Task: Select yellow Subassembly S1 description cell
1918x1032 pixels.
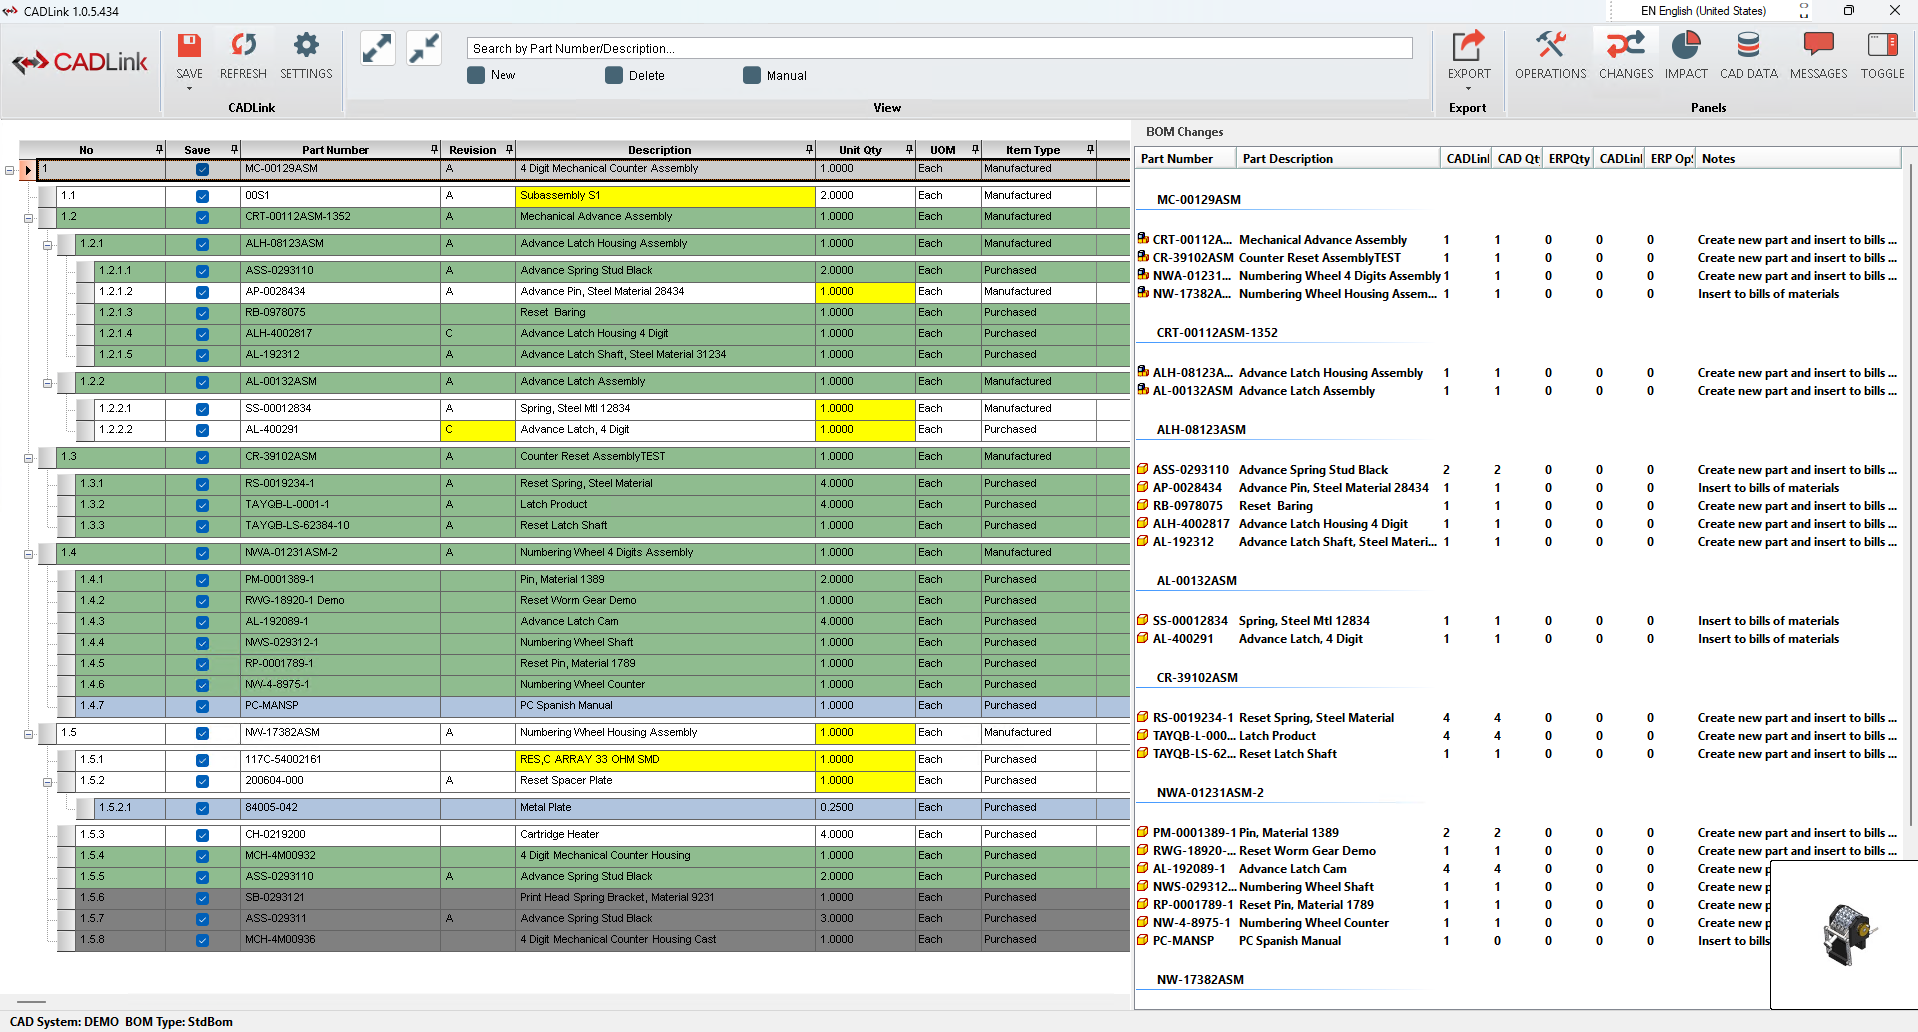Action: point(665,196)
